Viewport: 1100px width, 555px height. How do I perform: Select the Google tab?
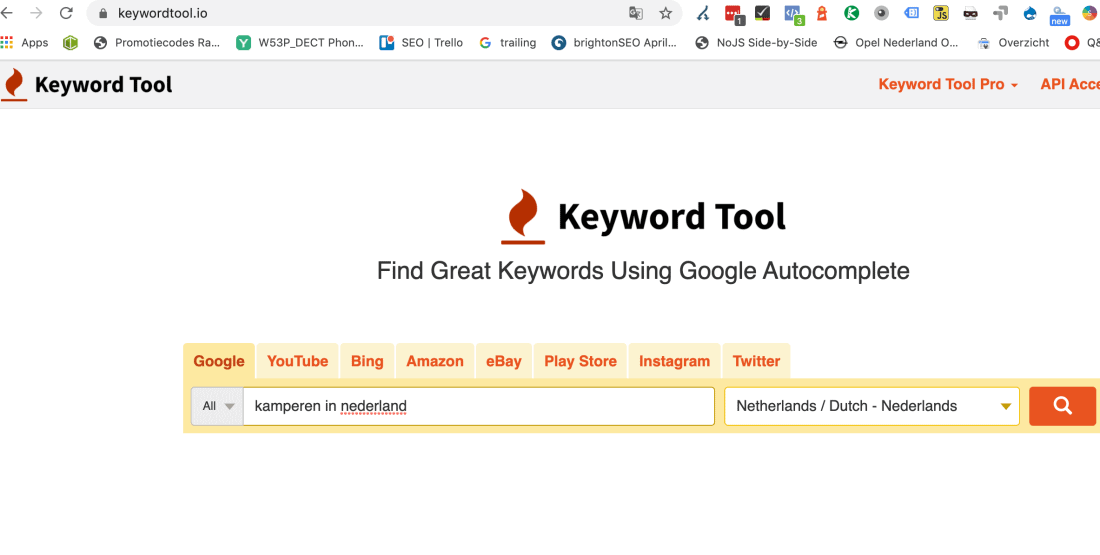tap(219, 361)
